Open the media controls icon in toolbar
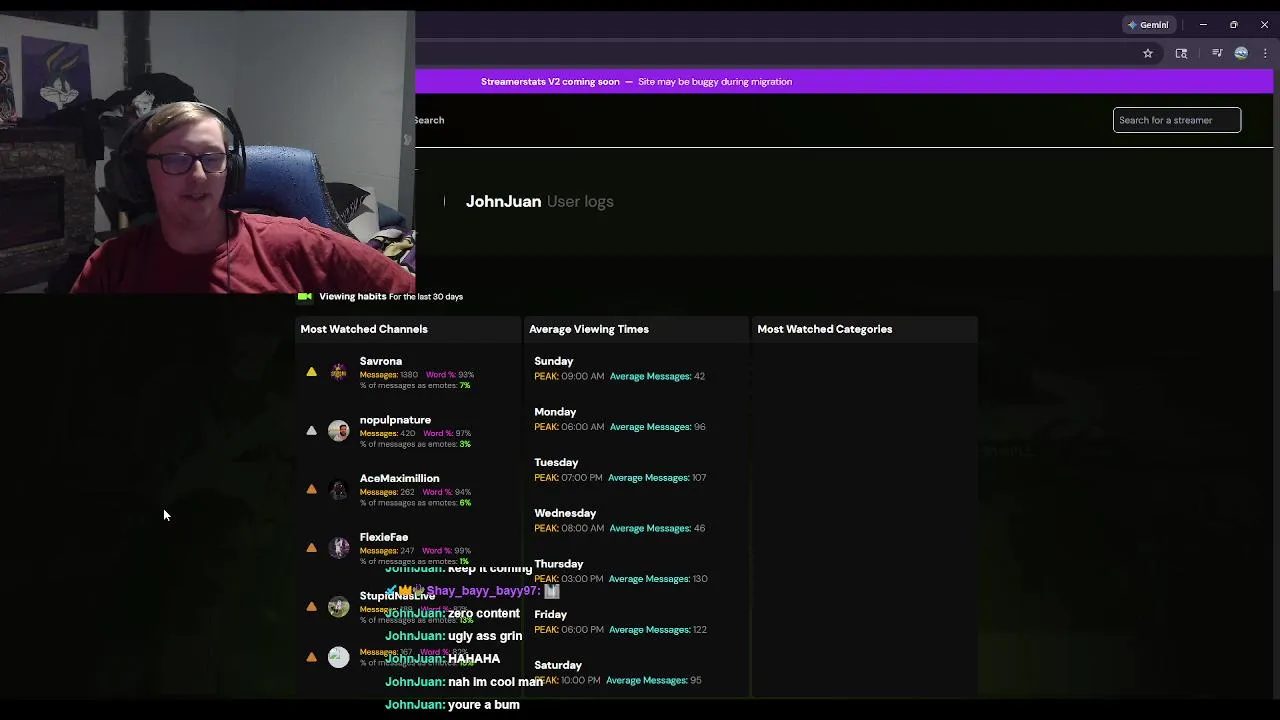The width and height of the screenshot is (1280, 720). (1217, 53)
